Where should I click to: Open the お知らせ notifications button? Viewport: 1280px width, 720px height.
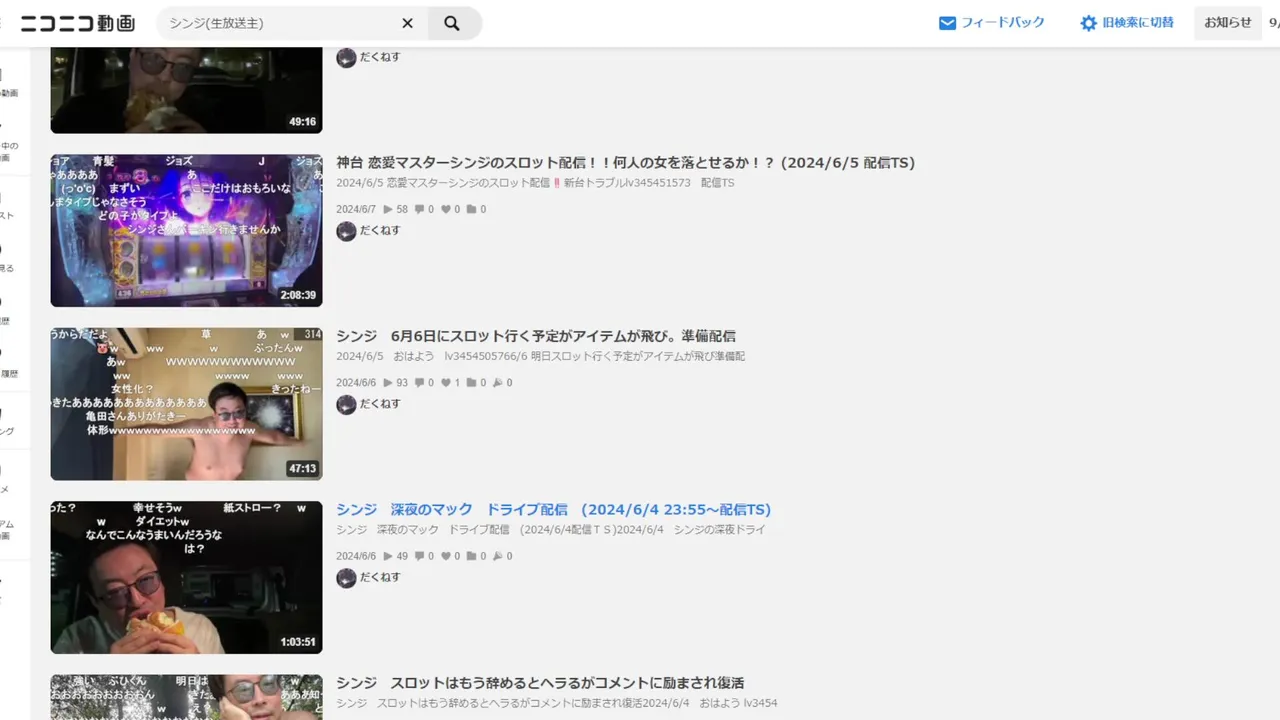click(x=1228, y=23)
